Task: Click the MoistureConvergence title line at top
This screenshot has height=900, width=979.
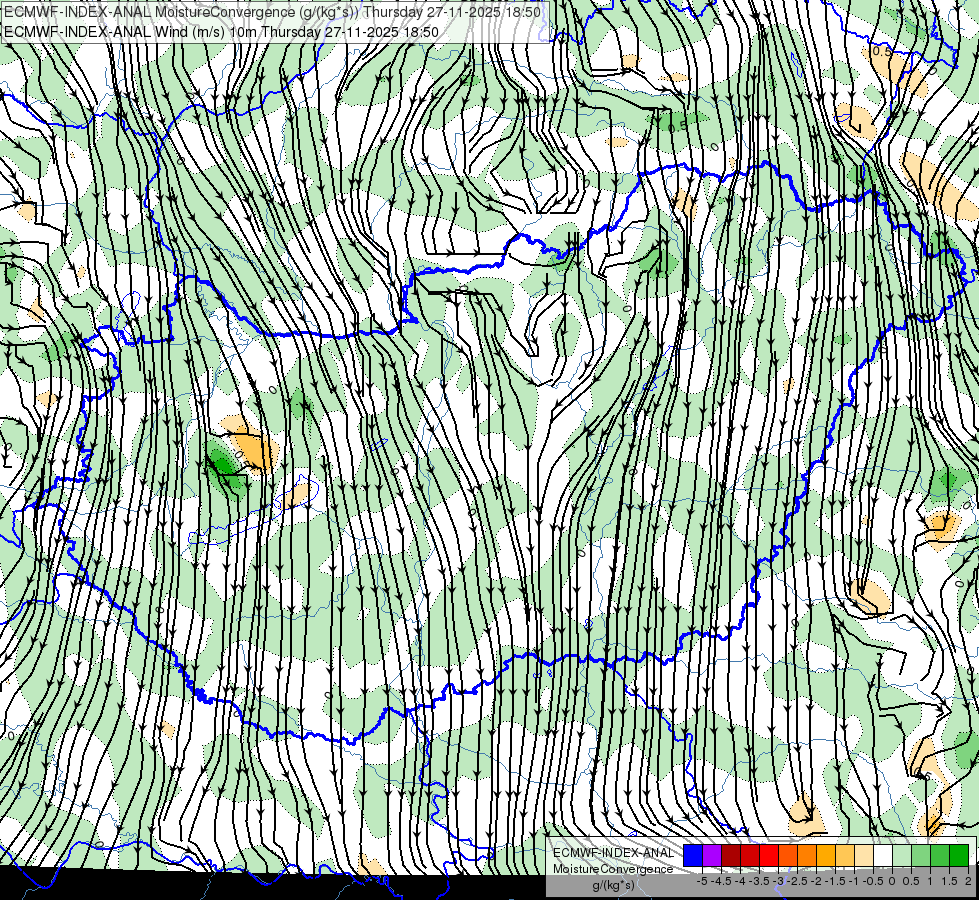Action: pyautogui.click(x=272, y=11)
